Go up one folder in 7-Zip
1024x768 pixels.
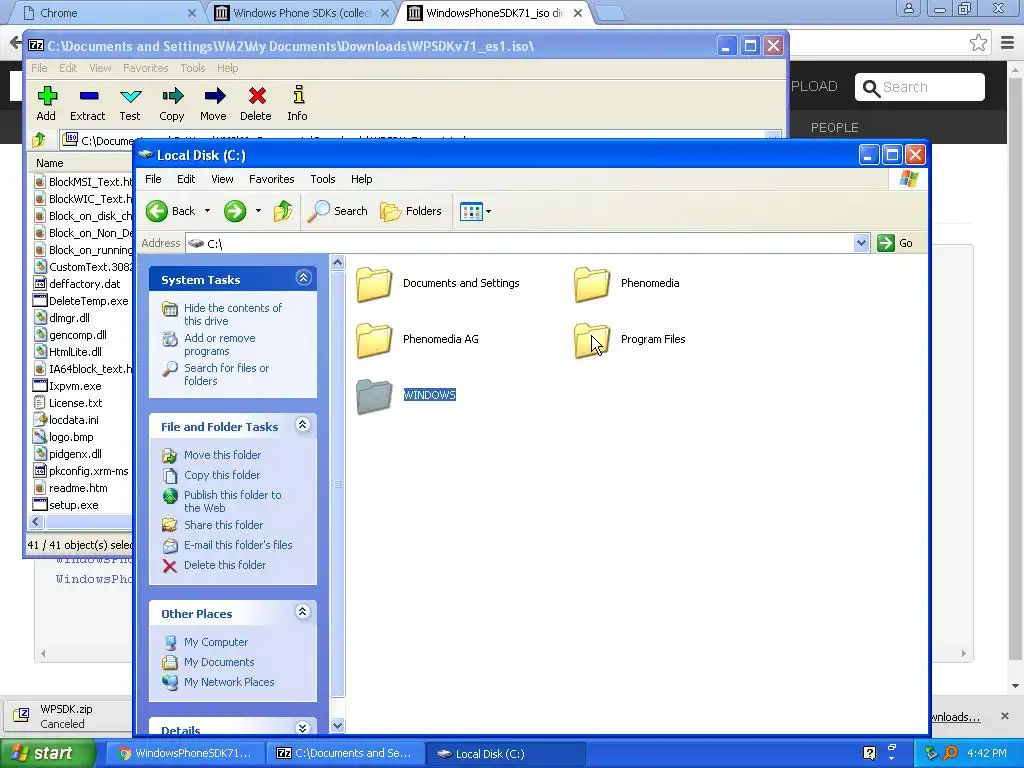39,139
